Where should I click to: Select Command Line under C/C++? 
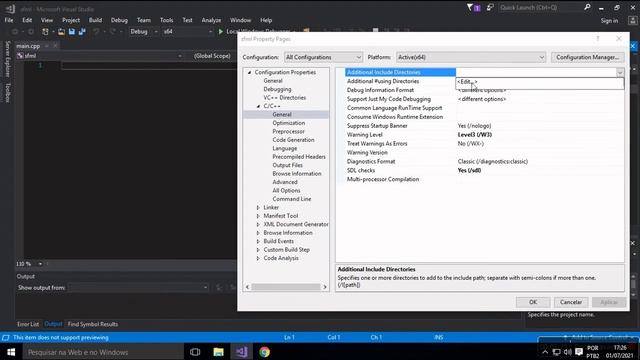(x=292, y=199)
